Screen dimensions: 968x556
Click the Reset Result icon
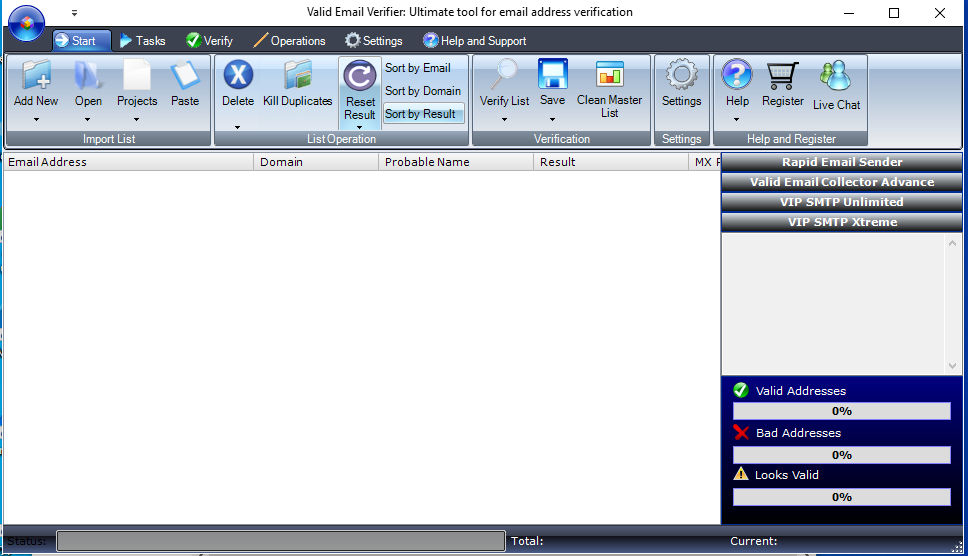[359, 77]
